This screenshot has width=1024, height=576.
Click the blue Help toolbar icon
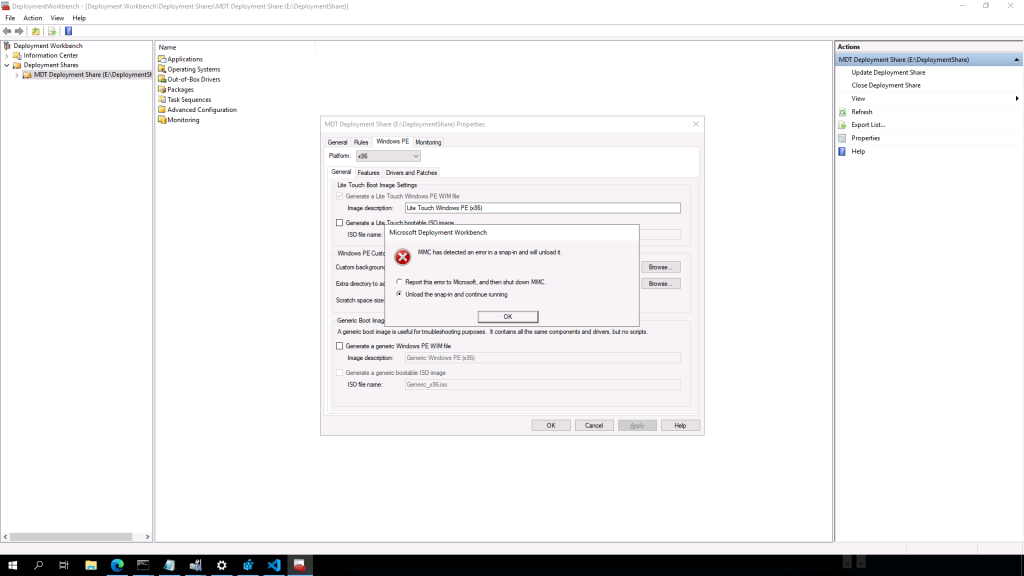[x=68, y=31]
